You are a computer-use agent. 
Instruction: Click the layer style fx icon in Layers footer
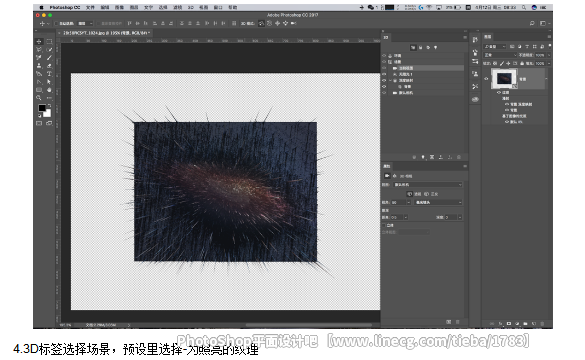pyautogui.click(x=500, y=324)
